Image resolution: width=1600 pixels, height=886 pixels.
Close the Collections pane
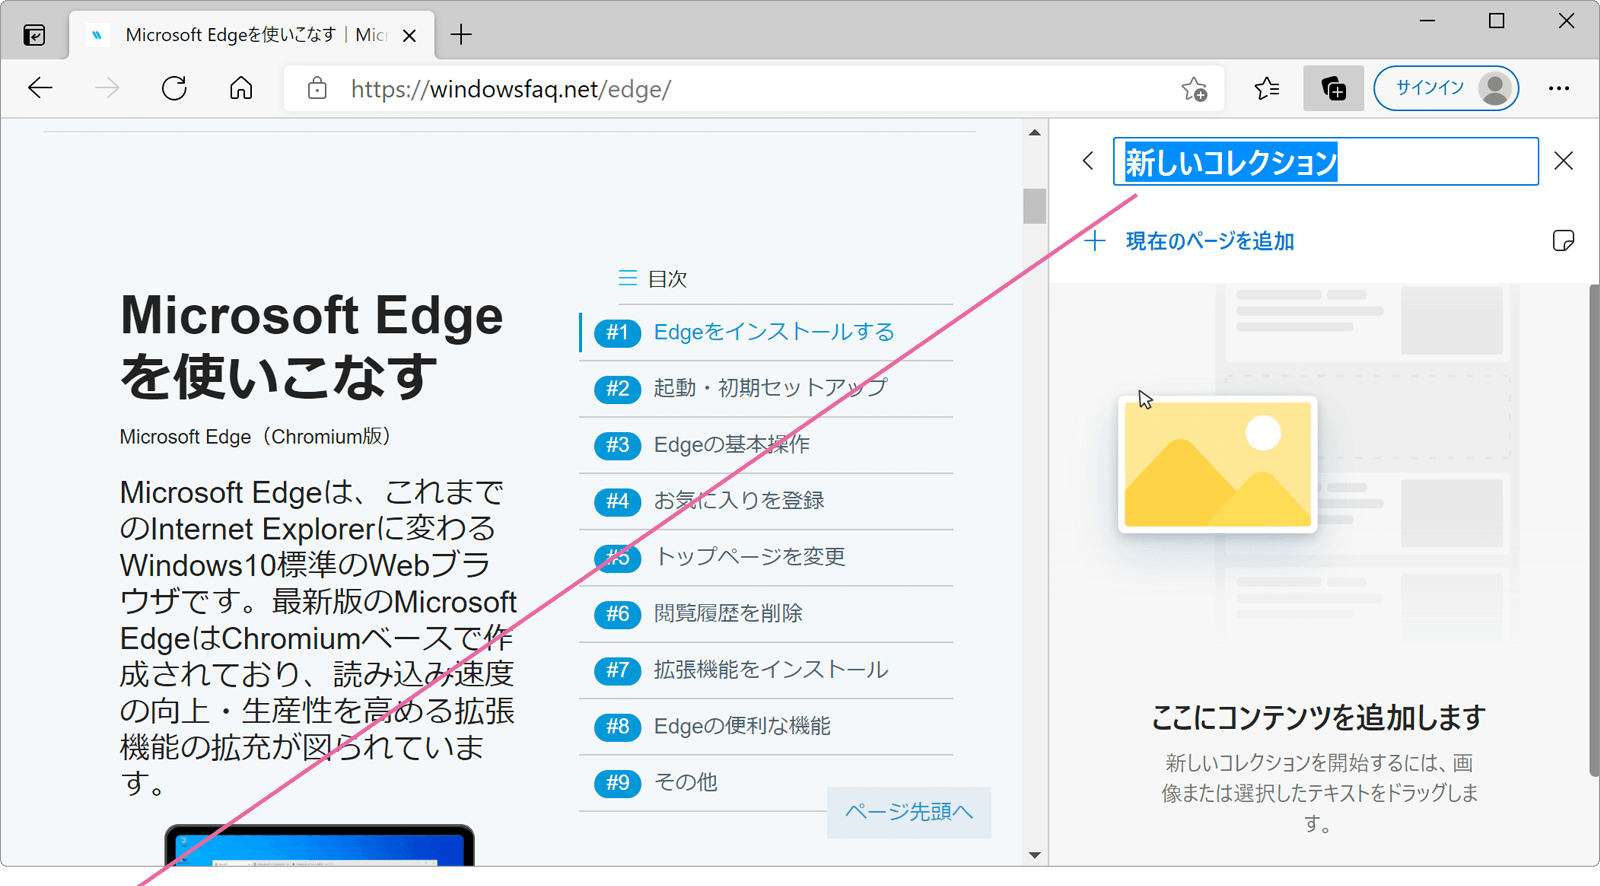(x=1564, y=161)
